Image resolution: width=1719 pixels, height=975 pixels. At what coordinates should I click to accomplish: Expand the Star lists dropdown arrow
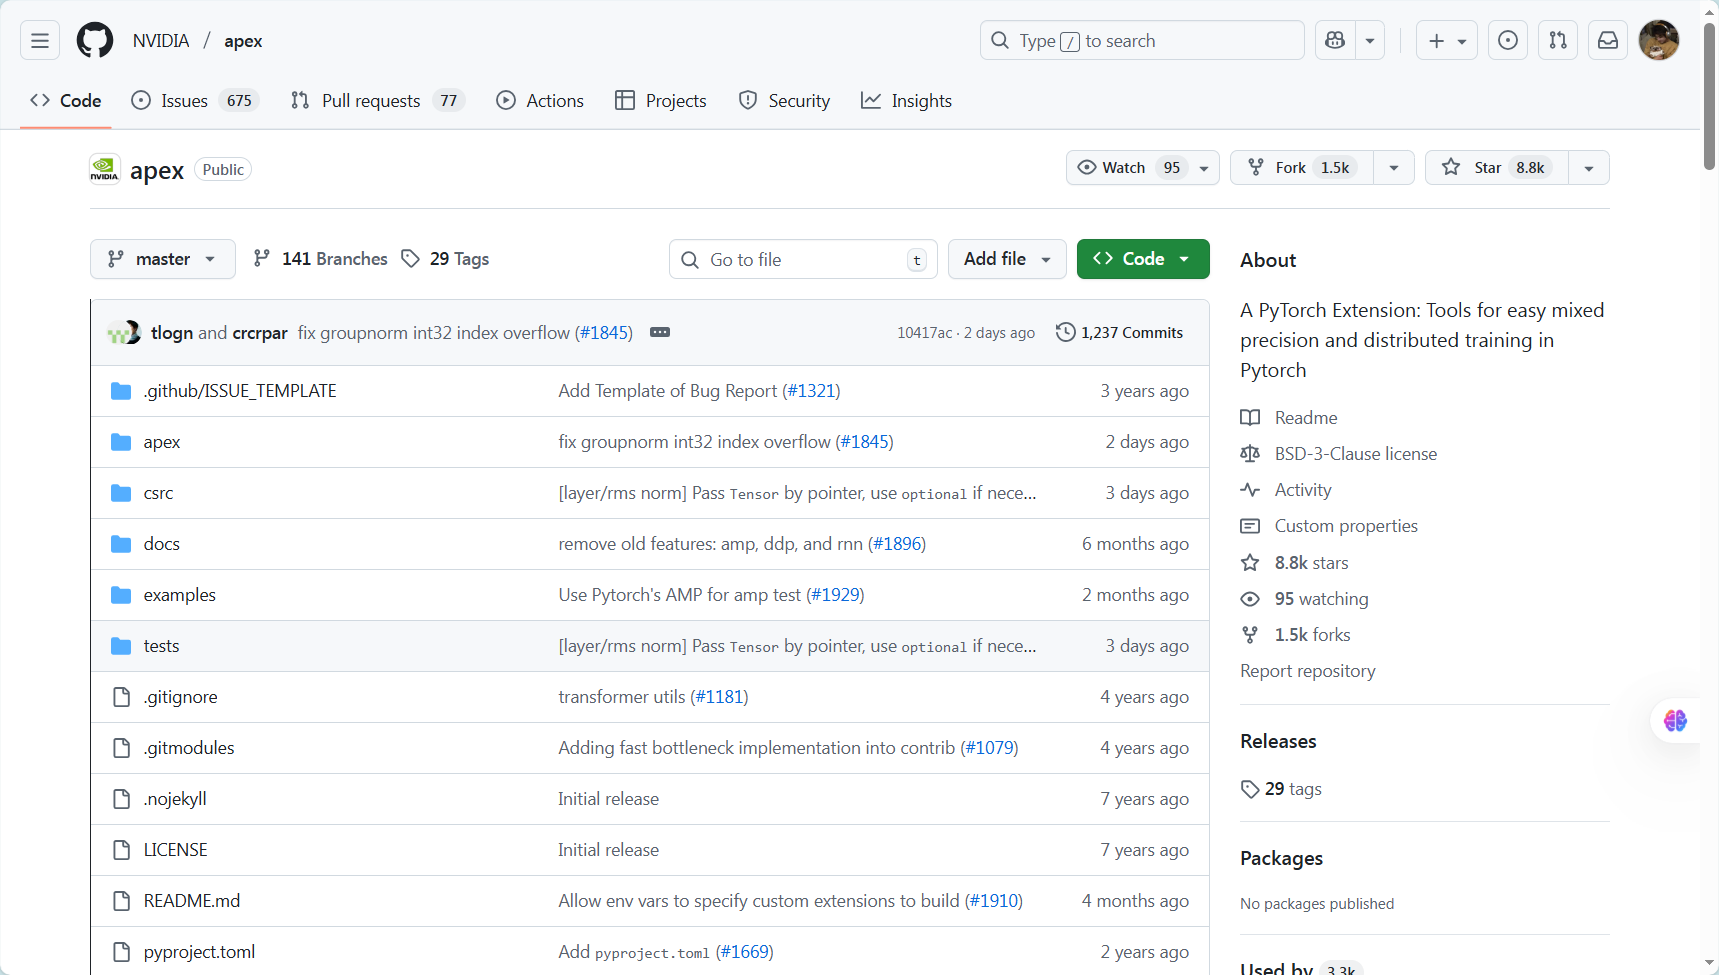tap(1589, 168)
